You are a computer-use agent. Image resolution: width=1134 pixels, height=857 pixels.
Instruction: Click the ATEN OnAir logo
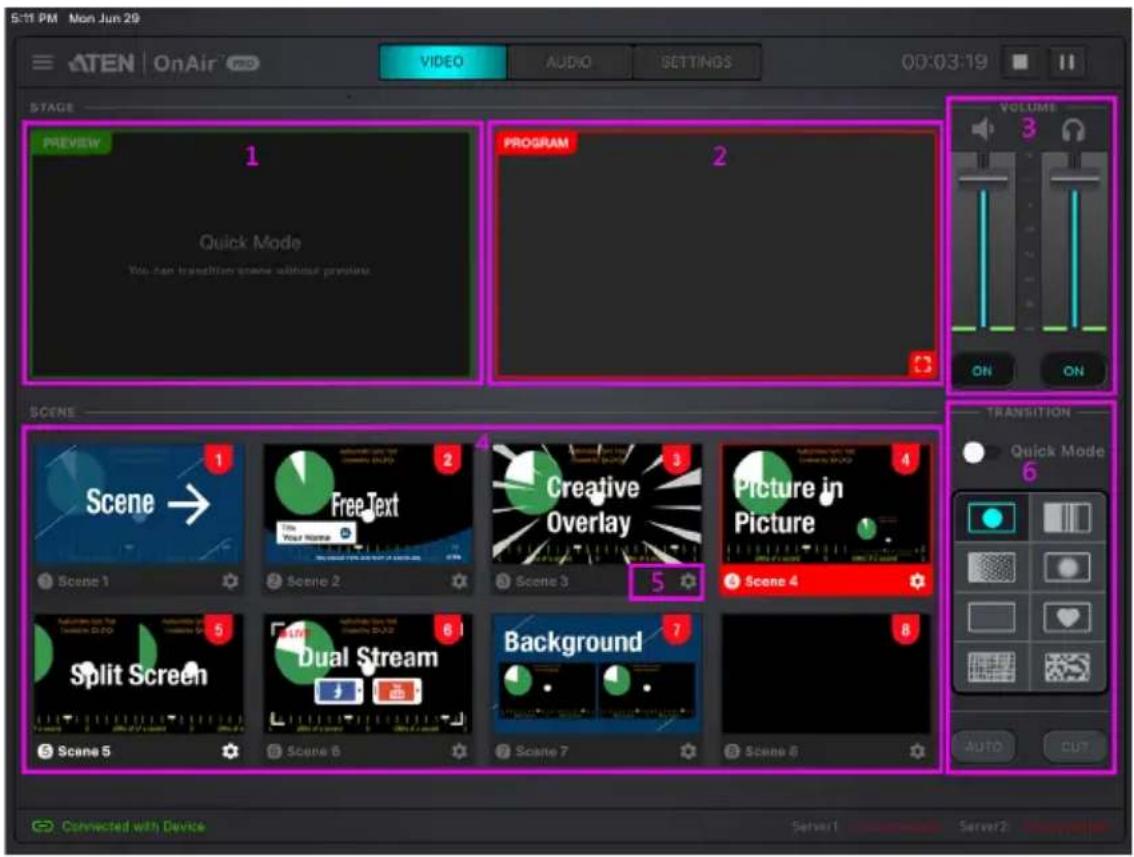(163, 64)
